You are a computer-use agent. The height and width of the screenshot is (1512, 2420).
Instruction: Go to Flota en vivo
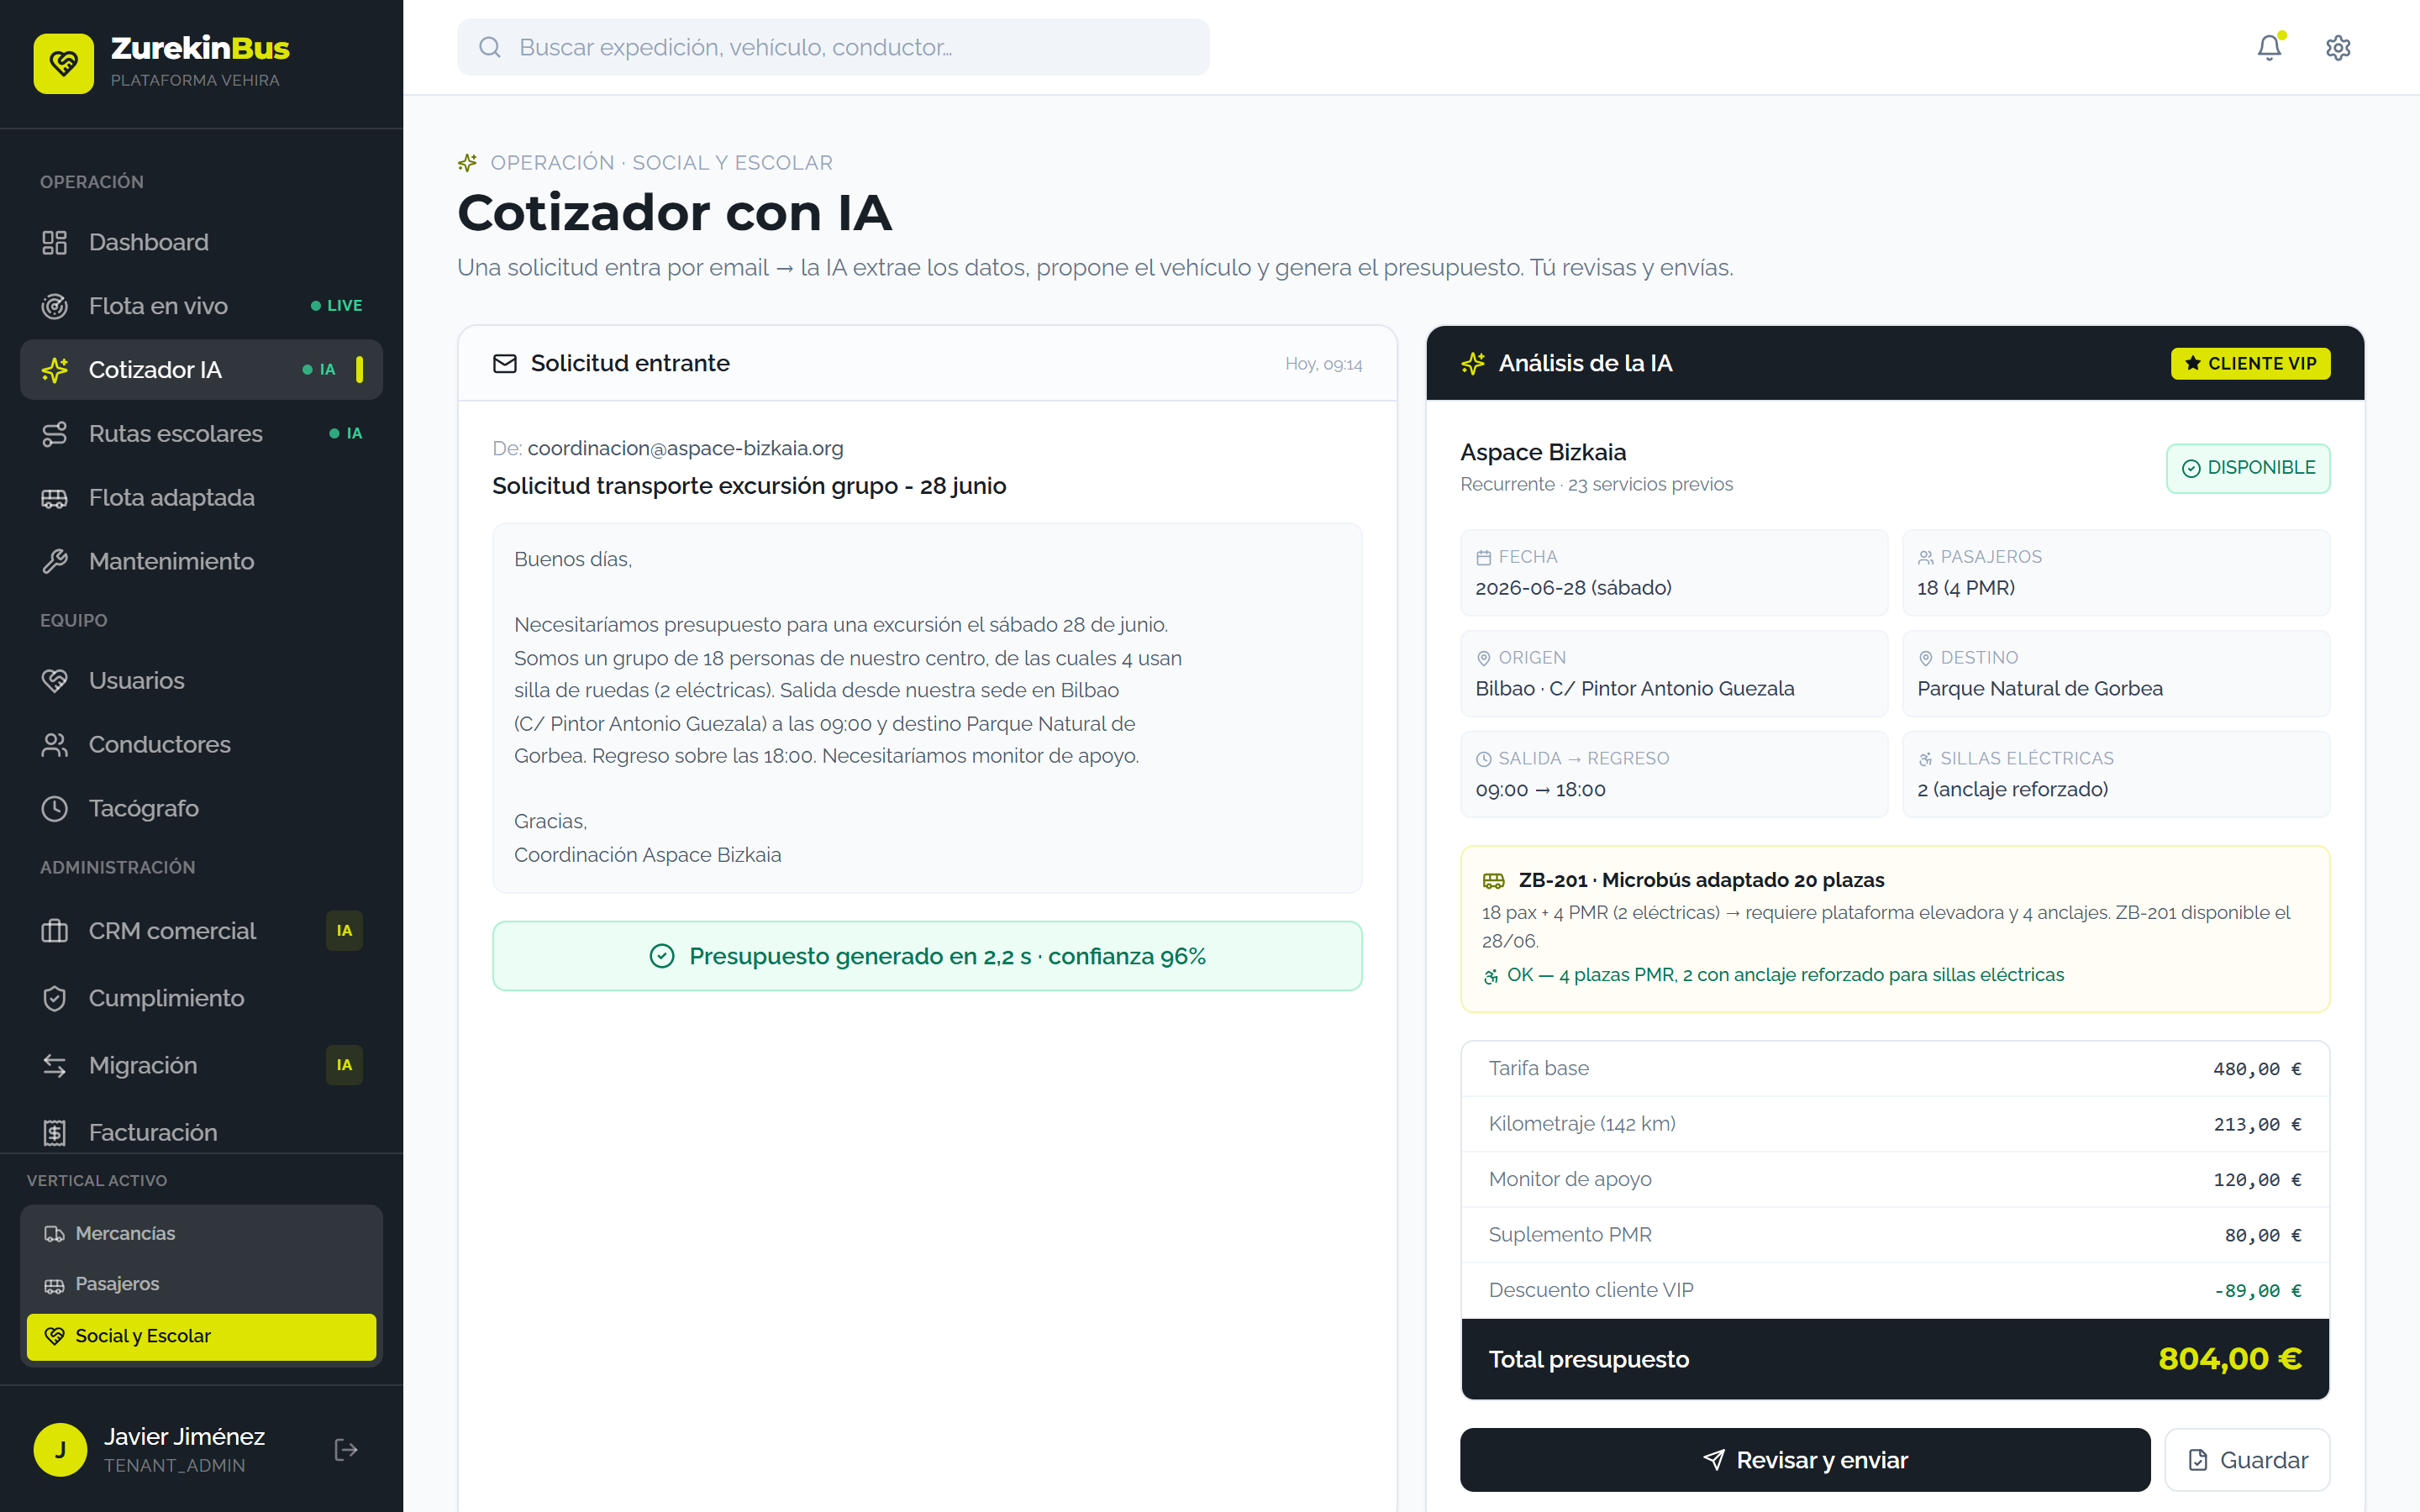tap(201, 306)
